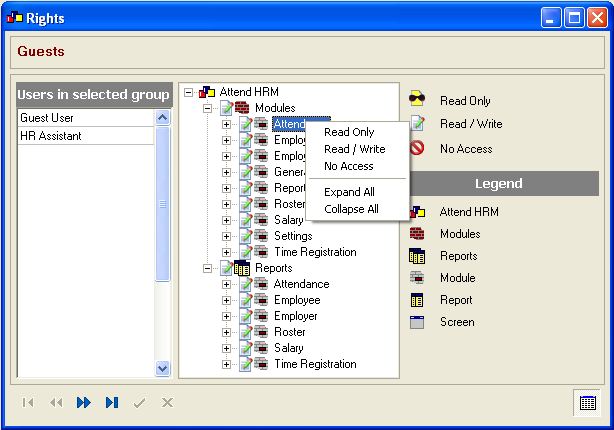Expand the Salary module under Modules
This screenshot has width=614, height=430.
click(226, 220)
